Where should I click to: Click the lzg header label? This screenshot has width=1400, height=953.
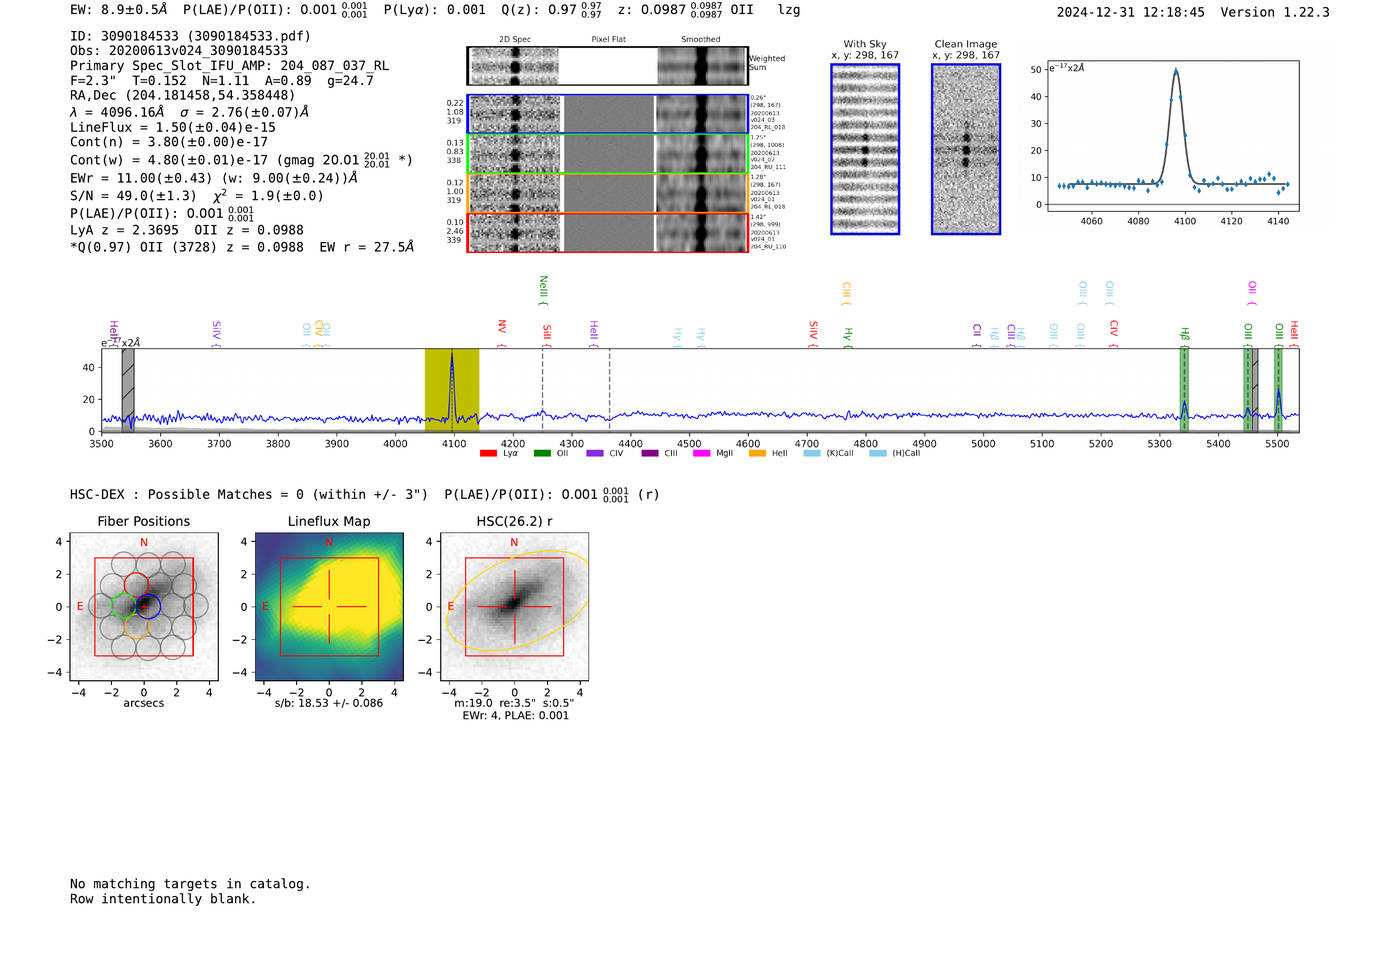click(x=789, y=9)
